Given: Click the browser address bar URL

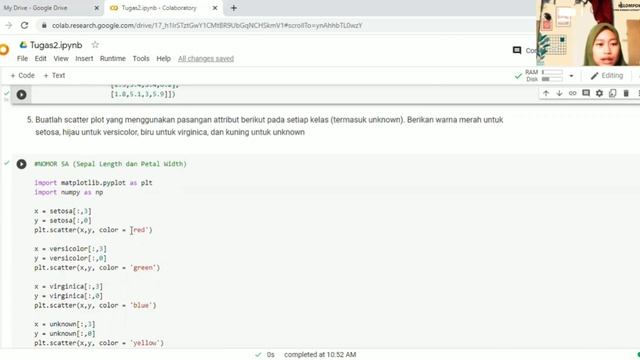Looking at the screenshot, I should click(207, 25).
